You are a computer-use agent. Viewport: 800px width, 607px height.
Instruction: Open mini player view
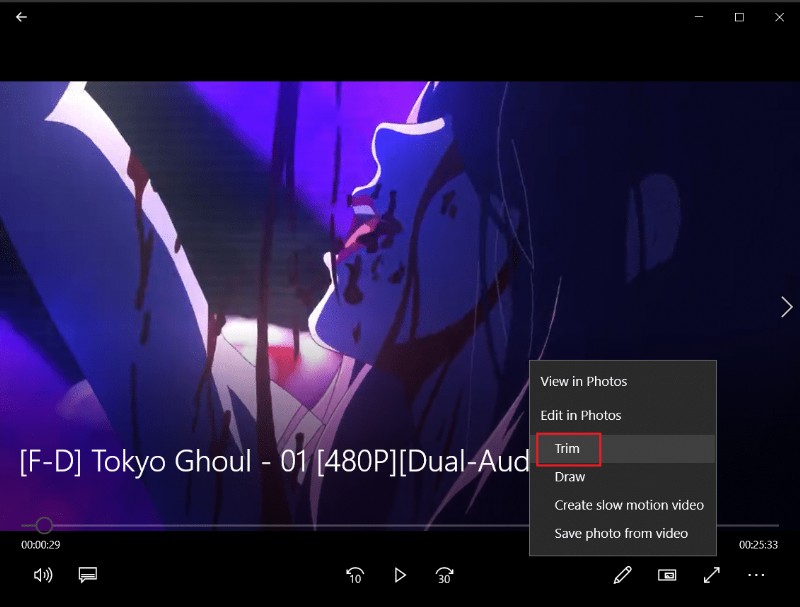point(667,575)
